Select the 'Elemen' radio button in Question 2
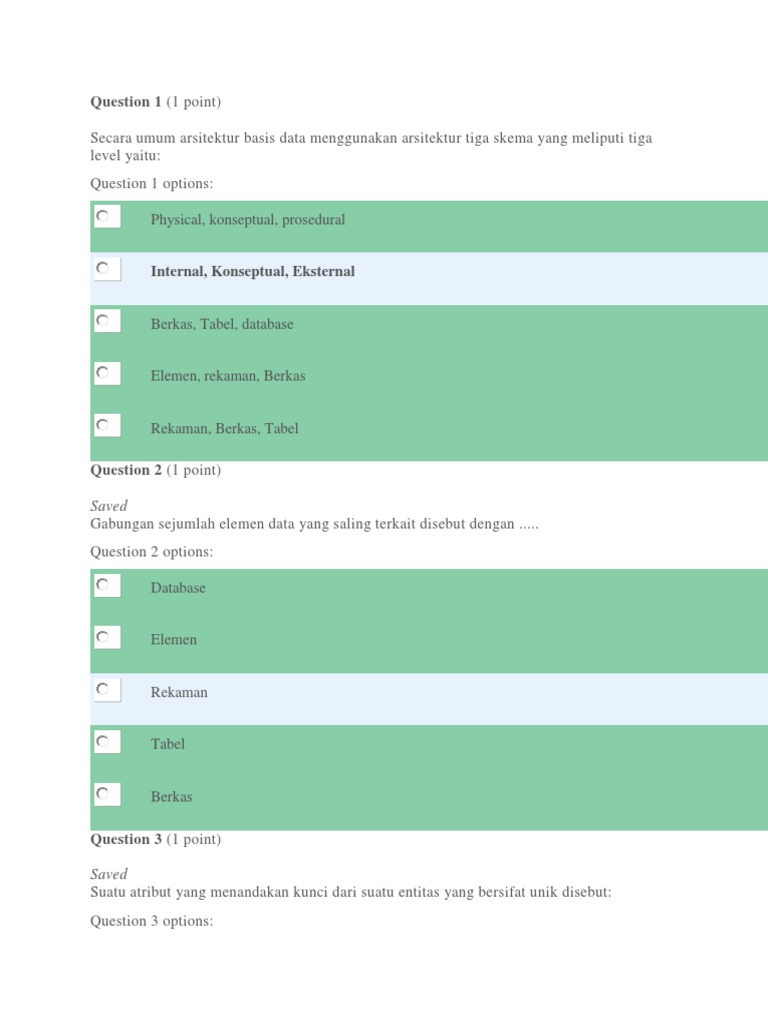The height and width of the screenshot is (1024, 768). (x=103, y=637)
